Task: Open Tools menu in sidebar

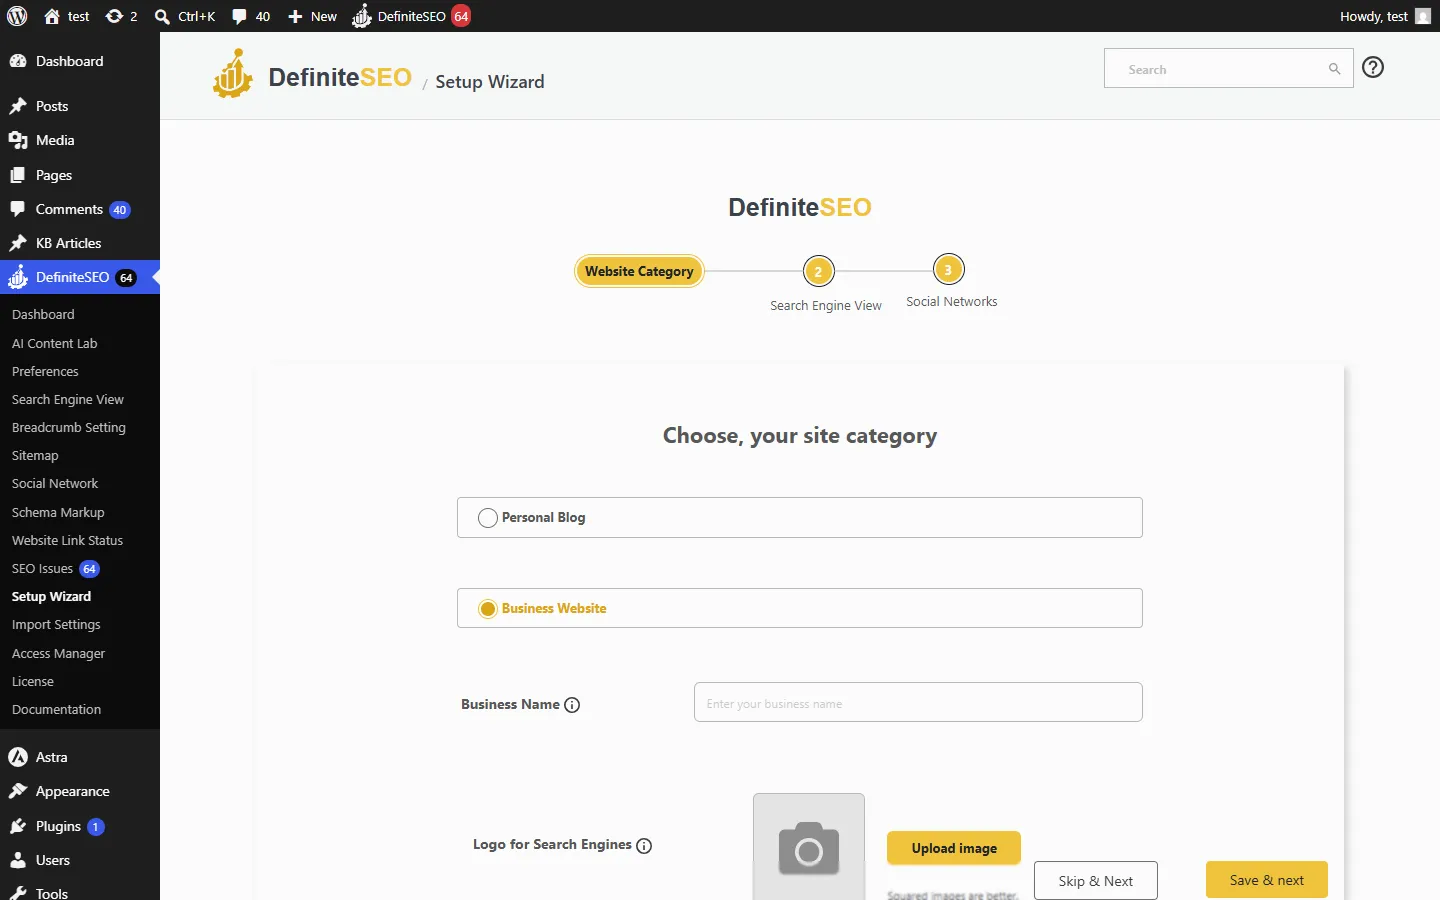Action: [80, 892]
